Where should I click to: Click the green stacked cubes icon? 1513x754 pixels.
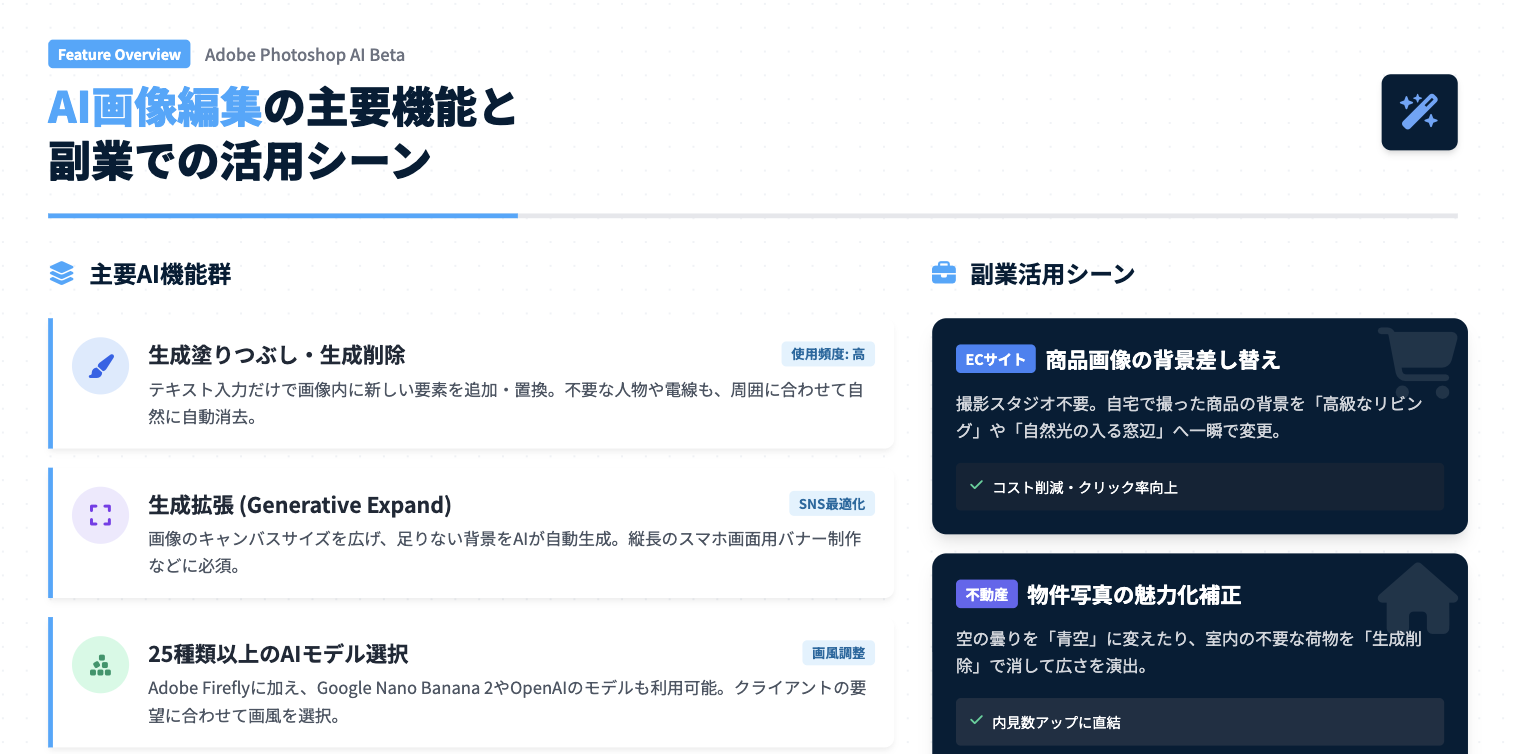100,665
